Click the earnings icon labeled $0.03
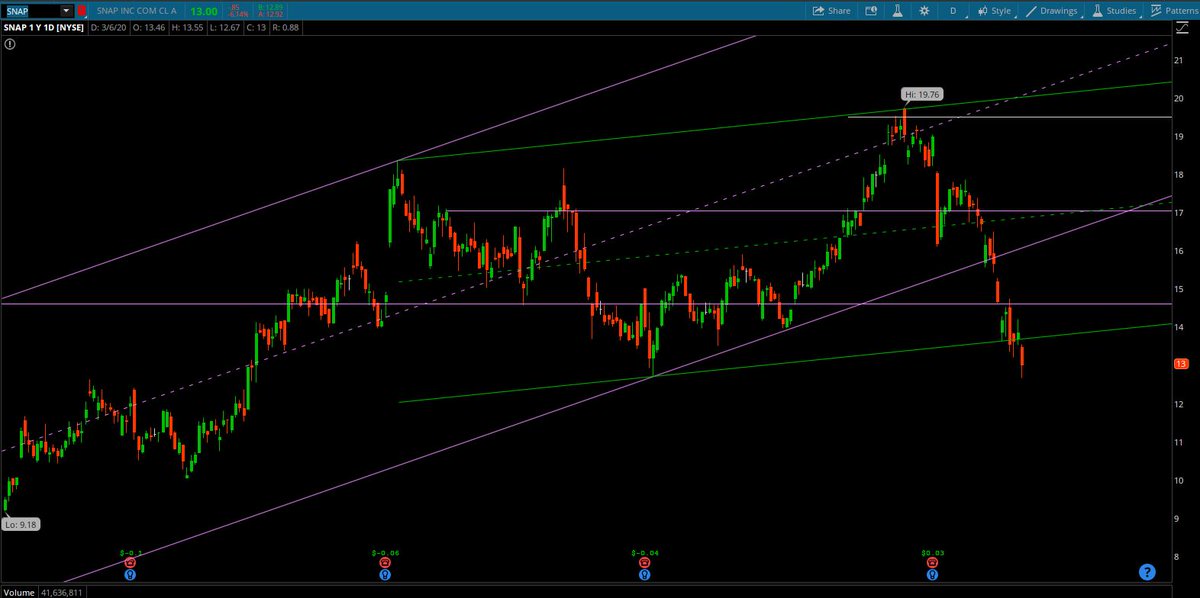 tap(932, 563)
